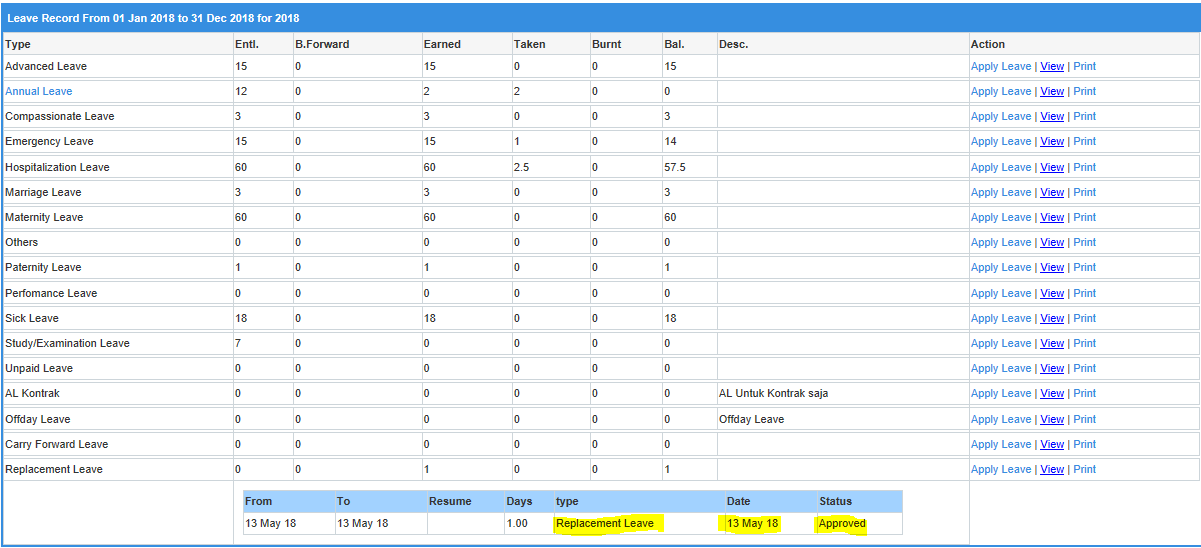The image size is (1201, 548).
Task: Print Study/Examination Leave record
Action: click(x=1084, y=343)
